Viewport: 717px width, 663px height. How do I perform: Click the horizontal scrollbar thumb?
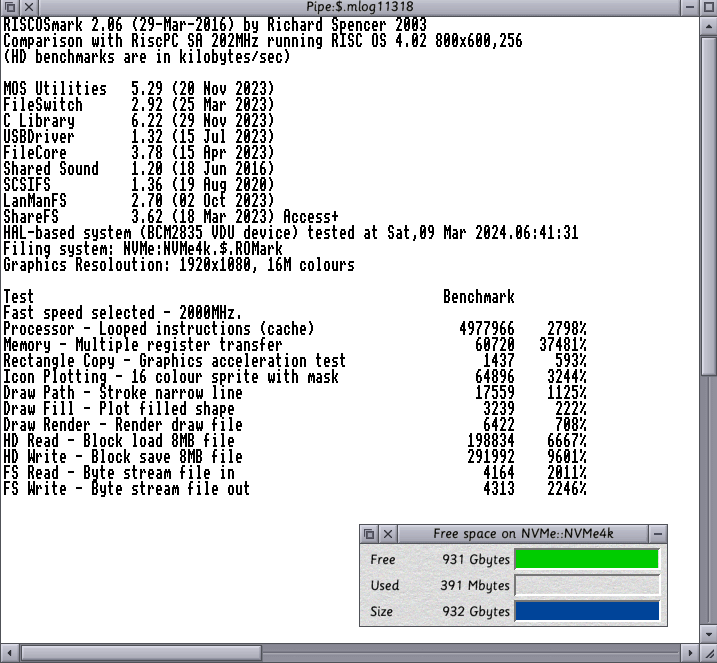141,653
